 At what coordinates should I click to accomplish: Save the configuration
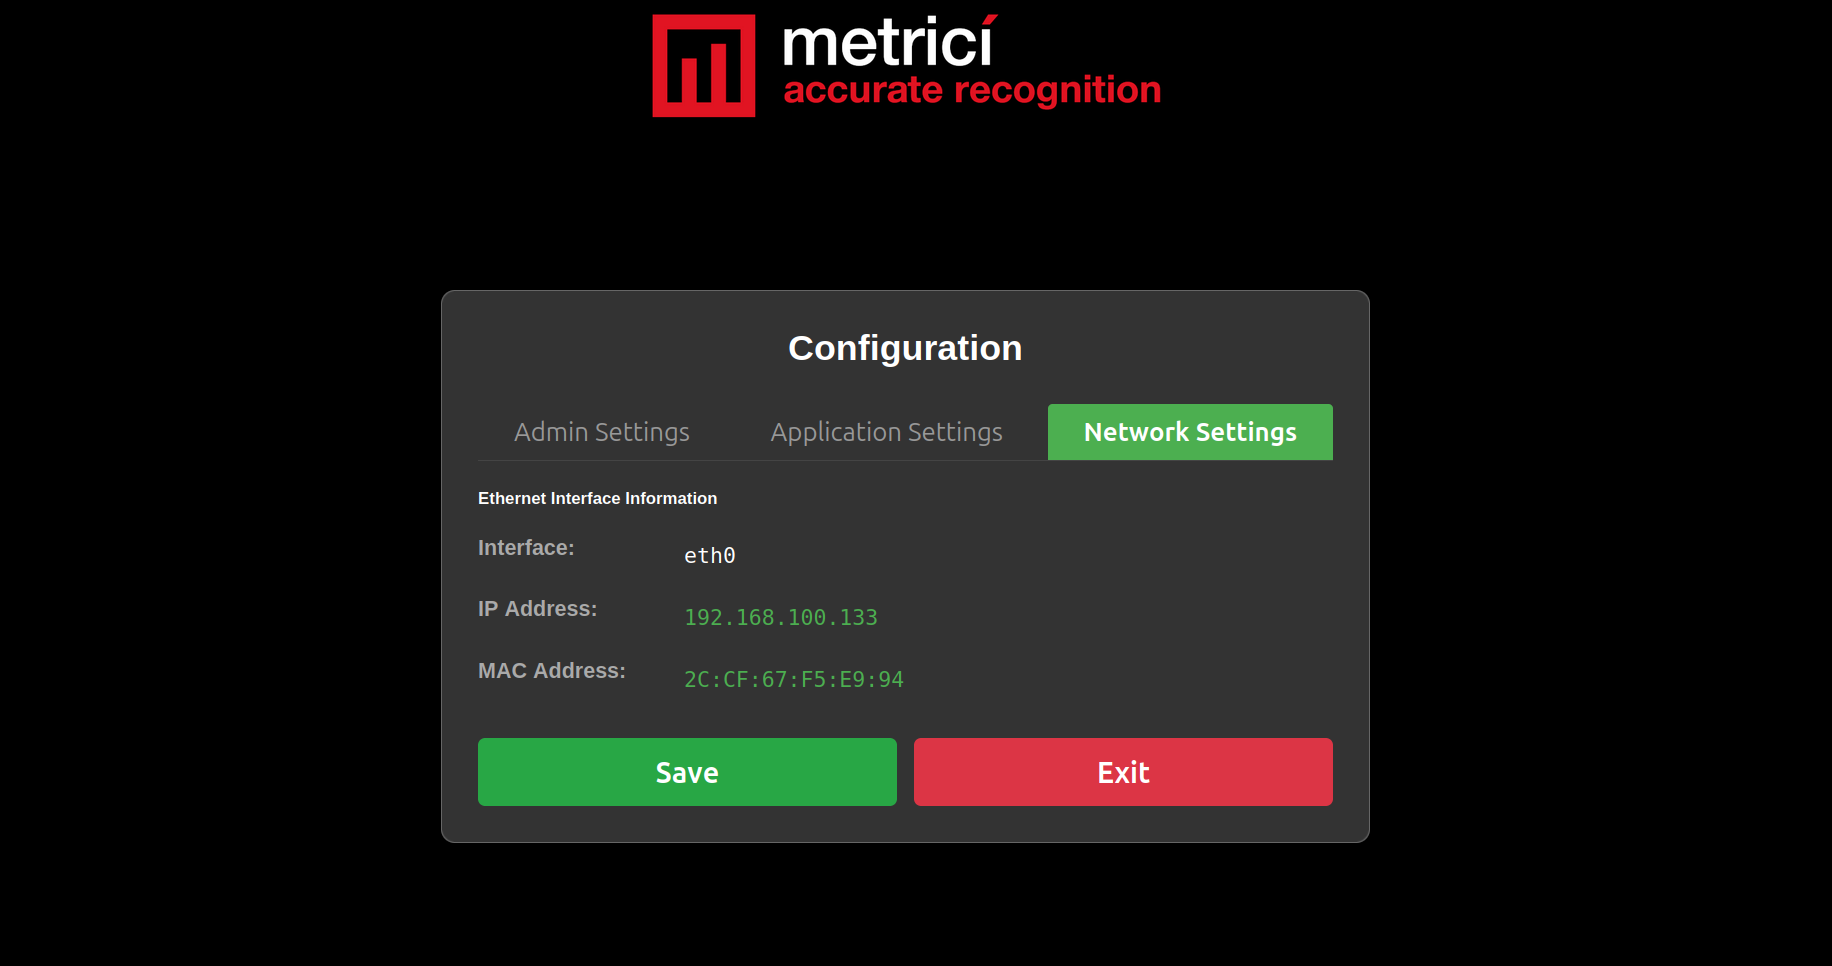point(687,772)
